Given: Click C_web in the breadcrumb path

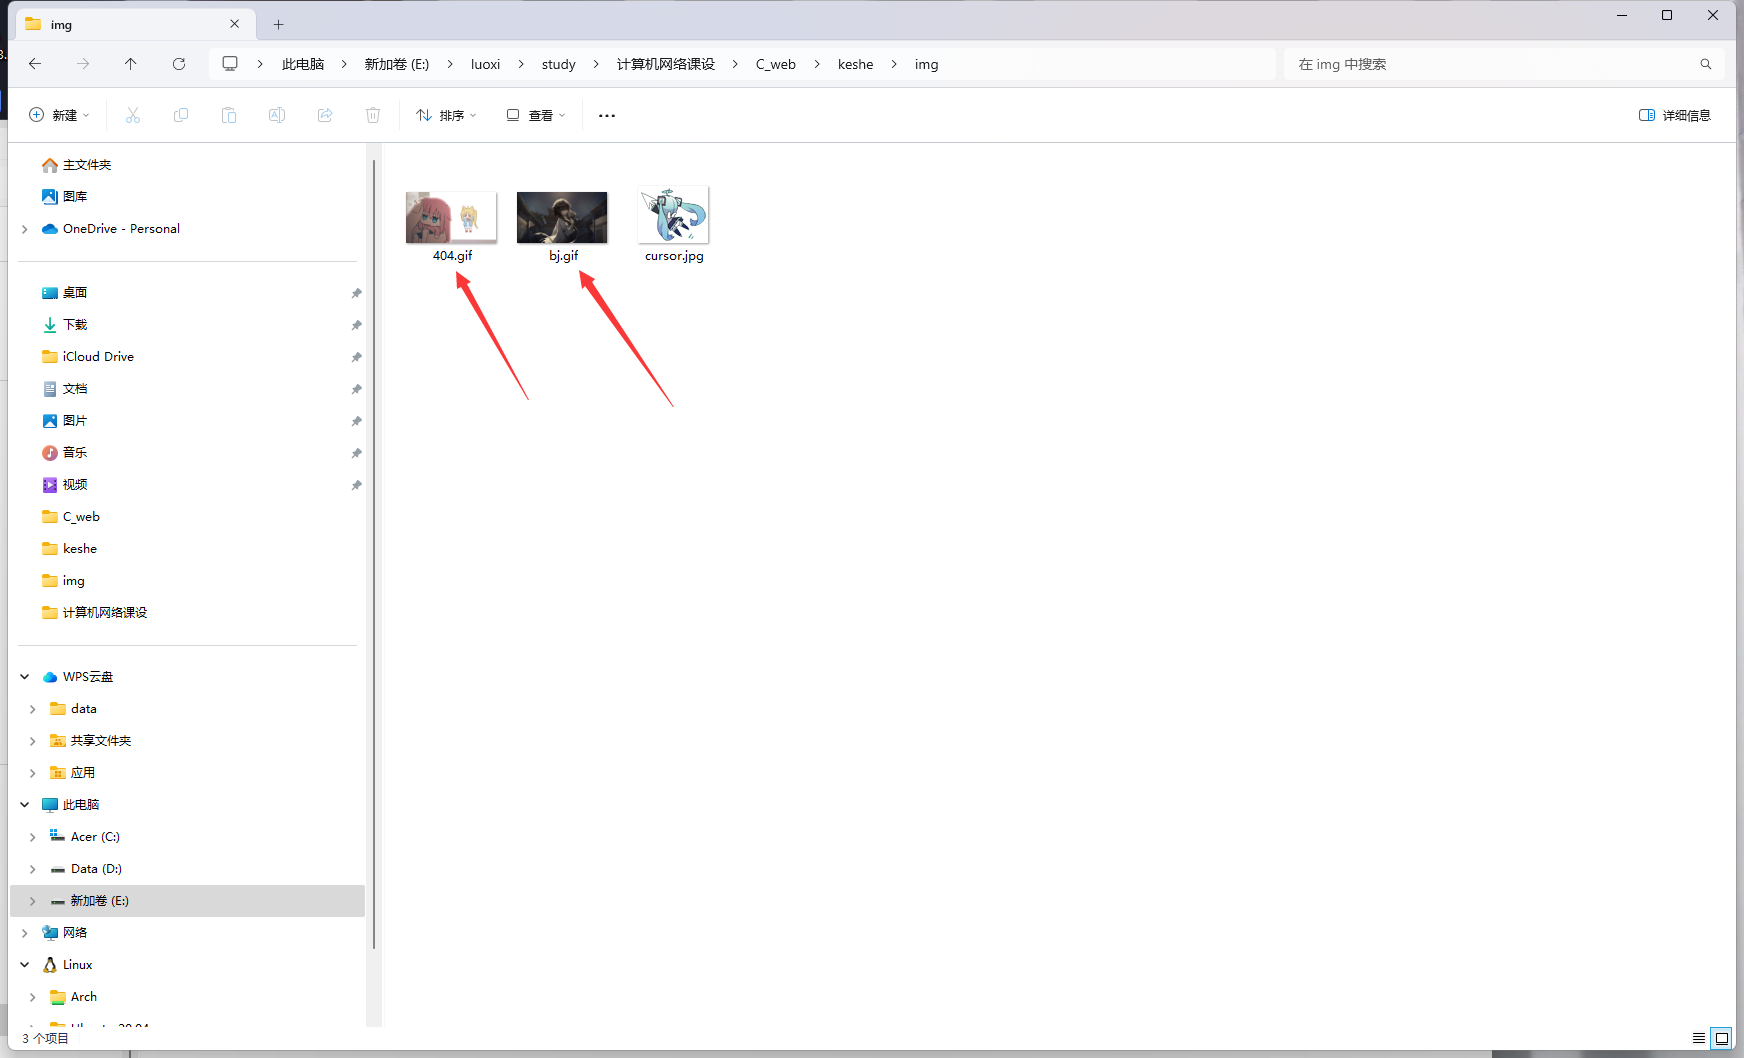Looking at the screenshot, I should click(776, 64).
